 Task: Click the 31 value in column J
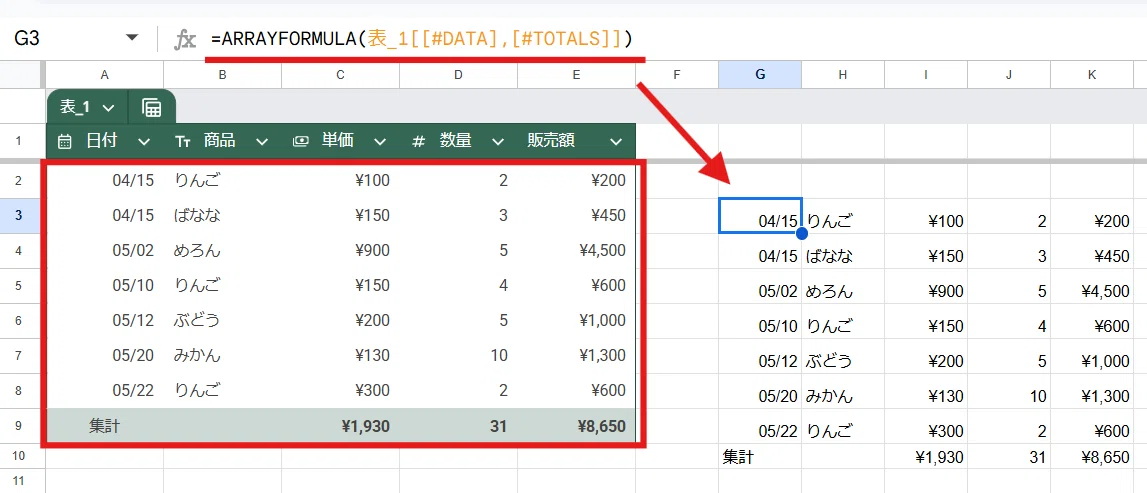(1038, 457)
